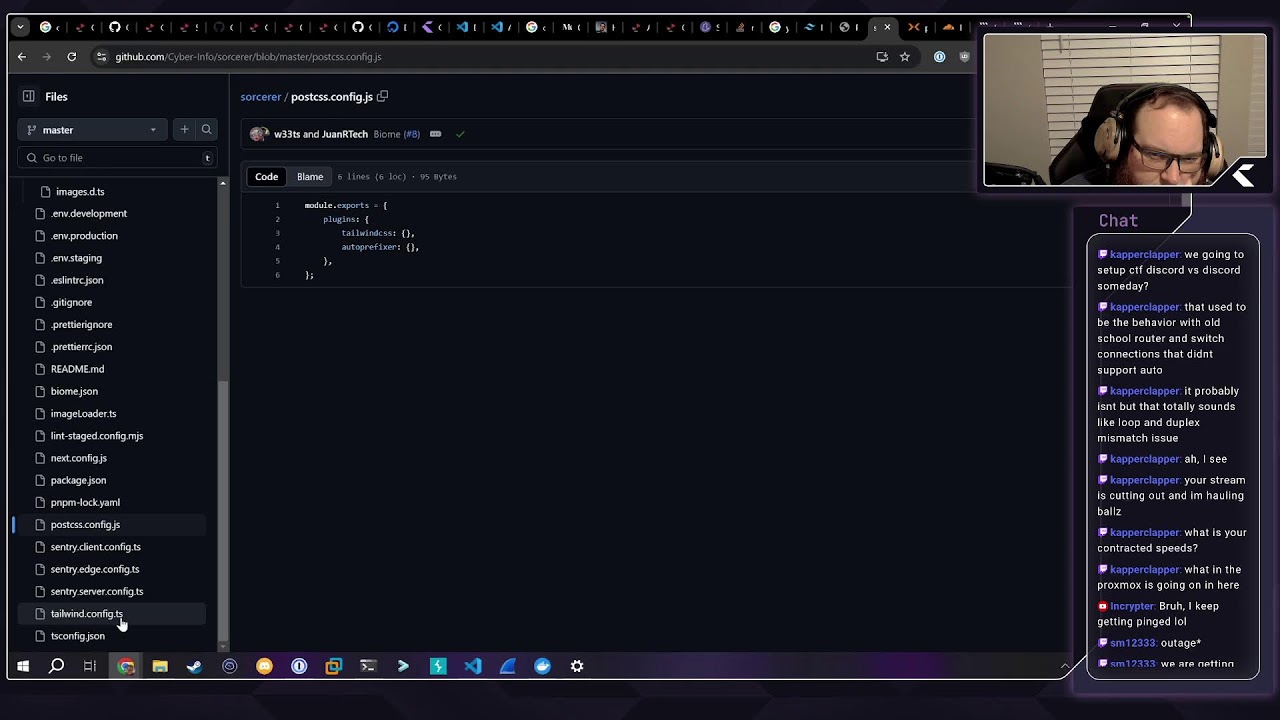Open tsconfig.json file

coord(77,636)
